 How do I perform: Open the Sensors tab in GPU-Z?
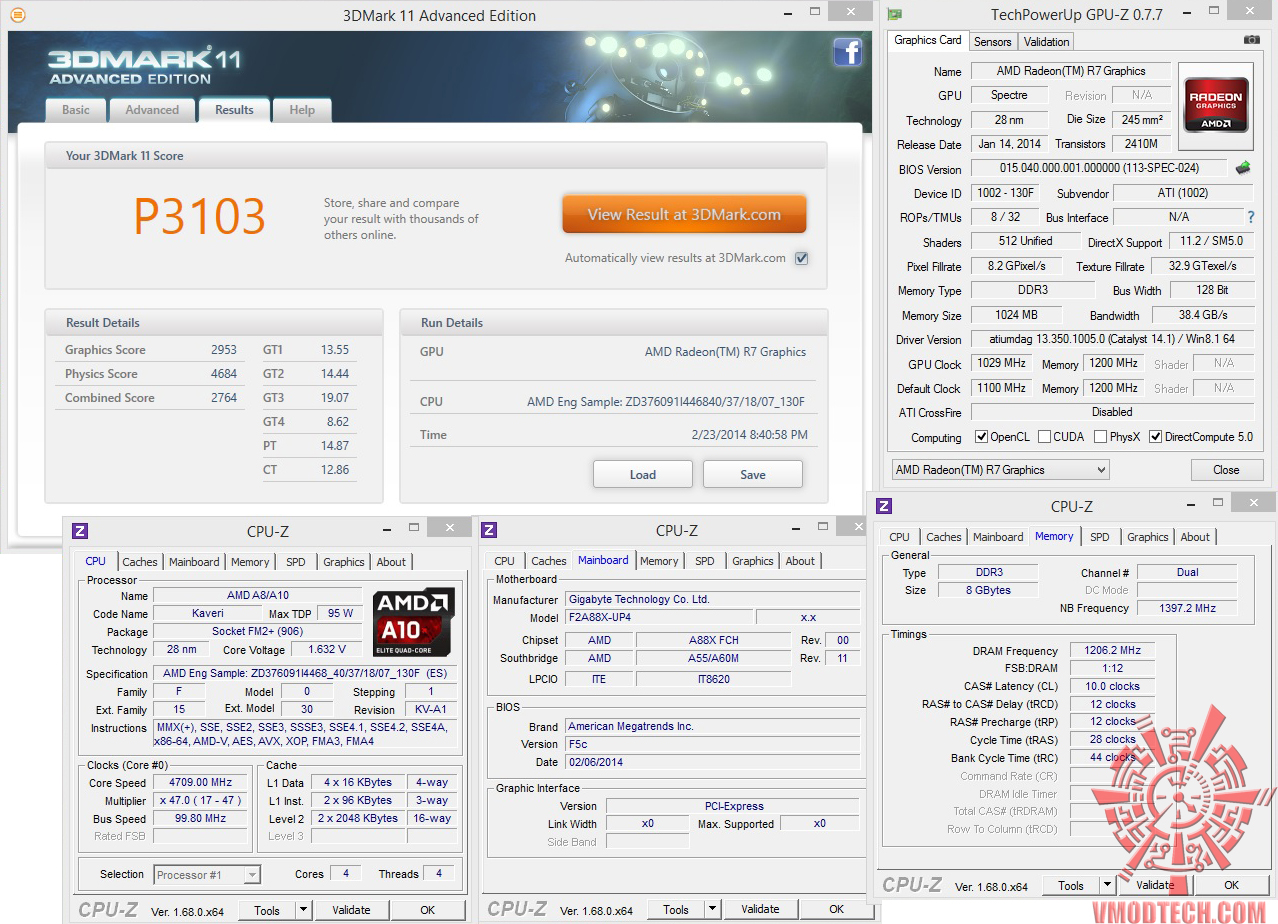coord(992,42)
